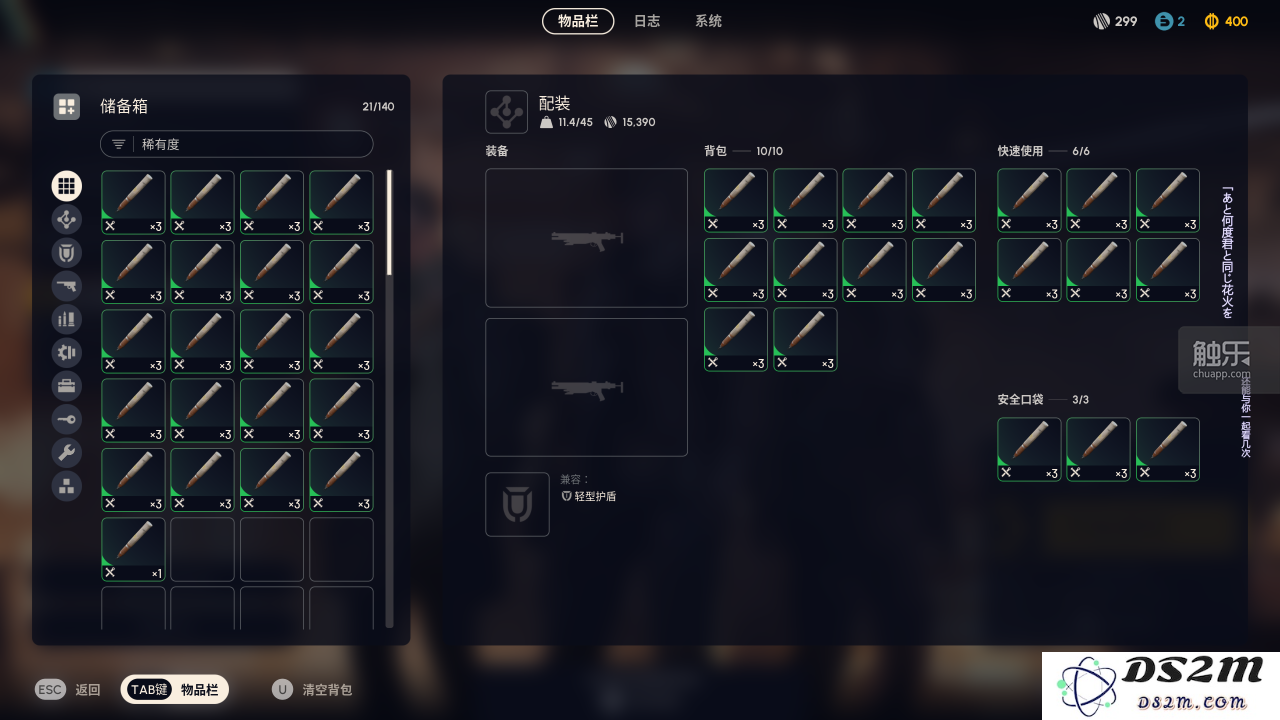The width and height of the screenshot is (1280, 720).
Task: Filter stash by shield category icon
Action: pos(66,253)
